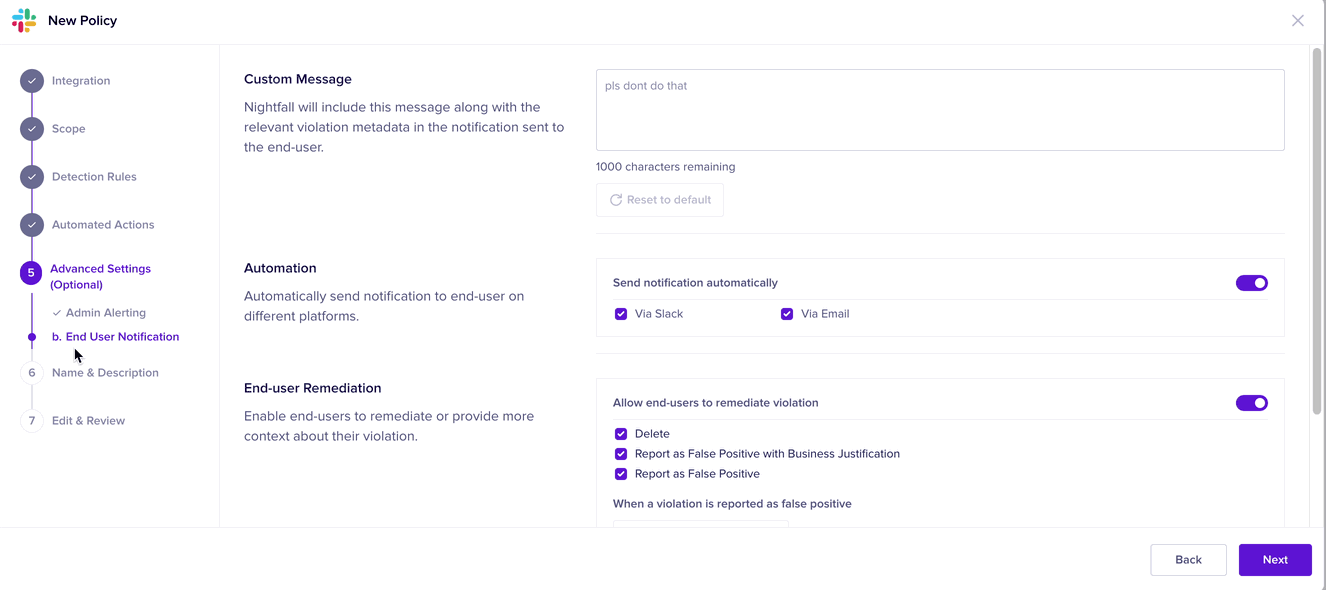
Task: Click the step 6 number circle
Action: click(x=32, y=373)
